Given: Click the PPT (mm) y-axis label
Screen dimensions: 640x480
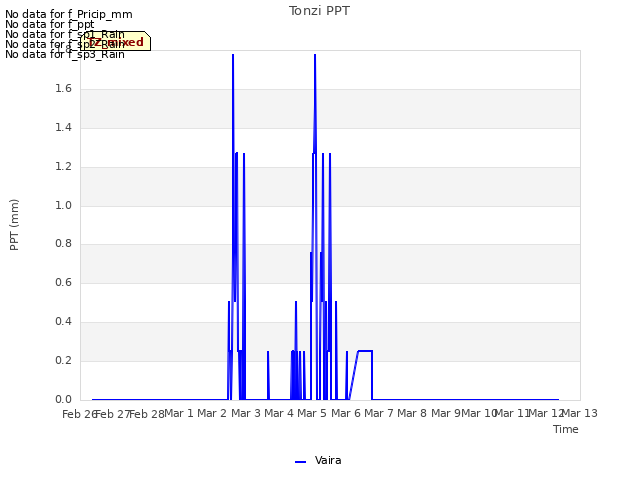Looking at the screenshot, I should (x=14, y=224).
